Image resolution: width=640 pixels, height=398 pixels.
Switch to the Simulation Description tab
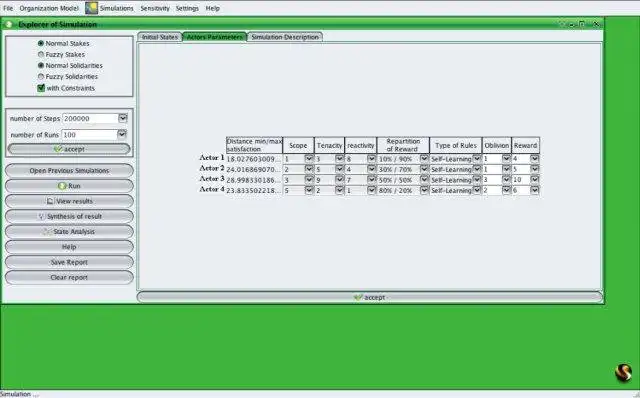click(285, 37)
